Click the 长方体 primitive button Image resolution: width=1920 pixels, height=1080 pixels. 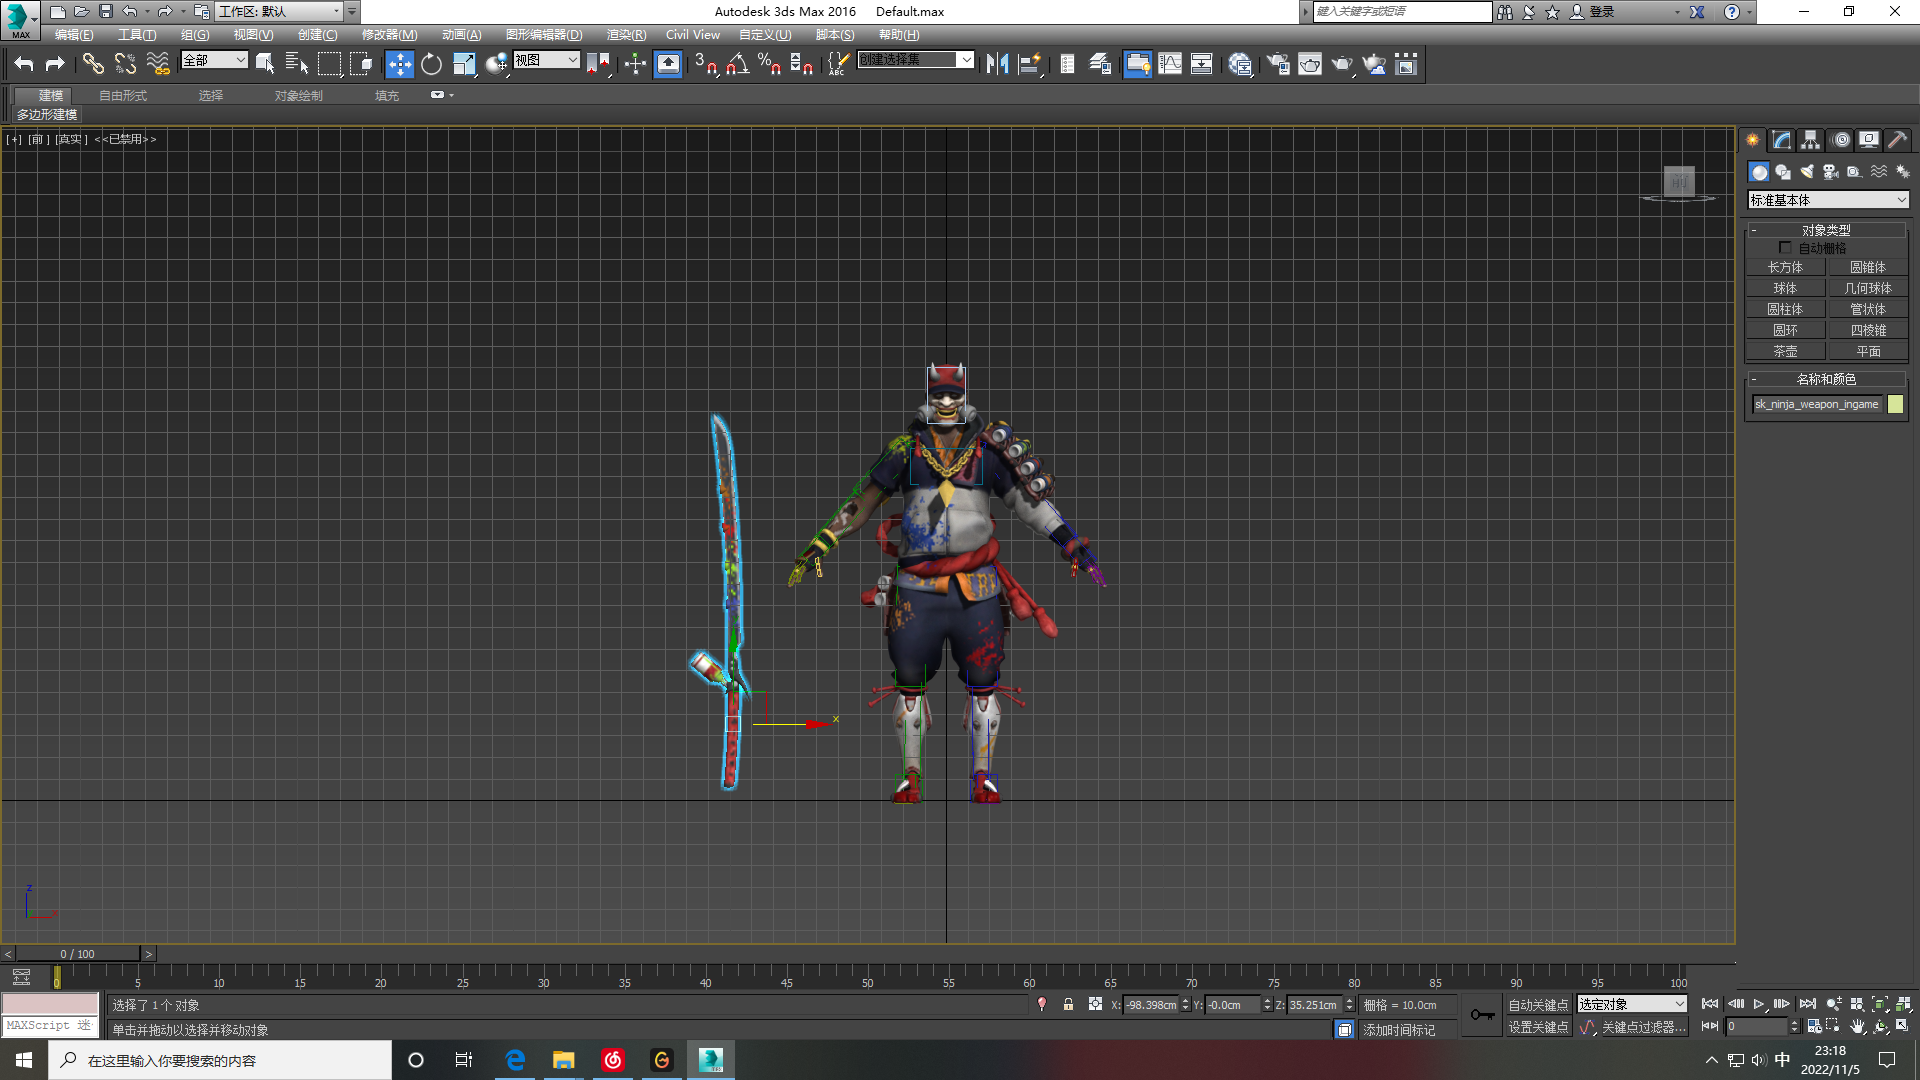1785,267
